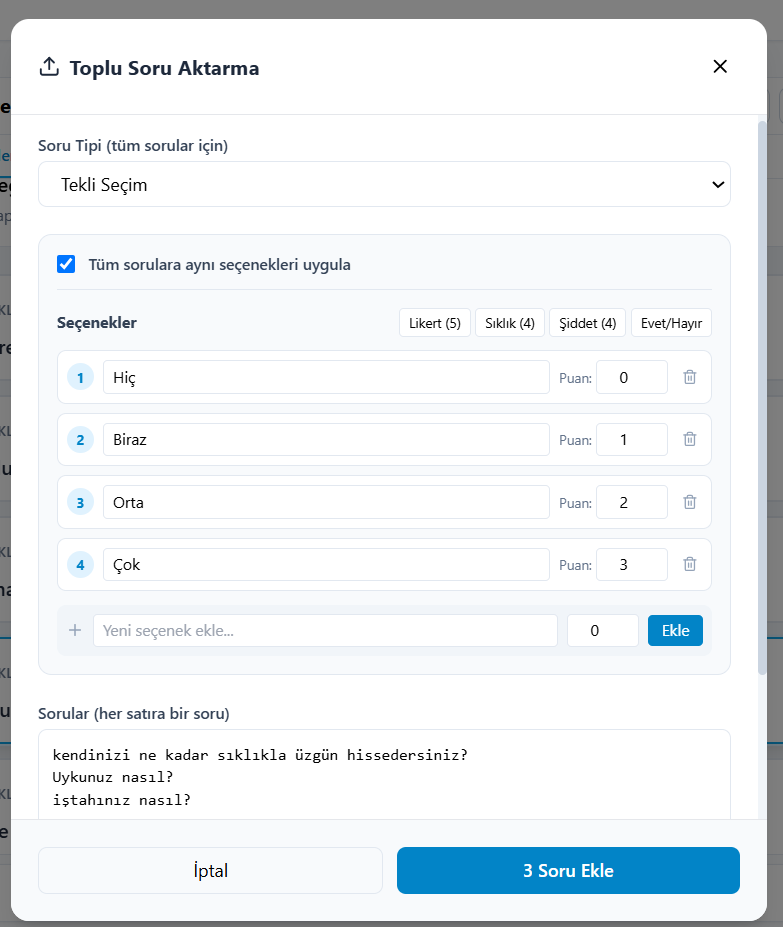Click the upload icon next to Toplu Soru Aktarma

point(49,67)
